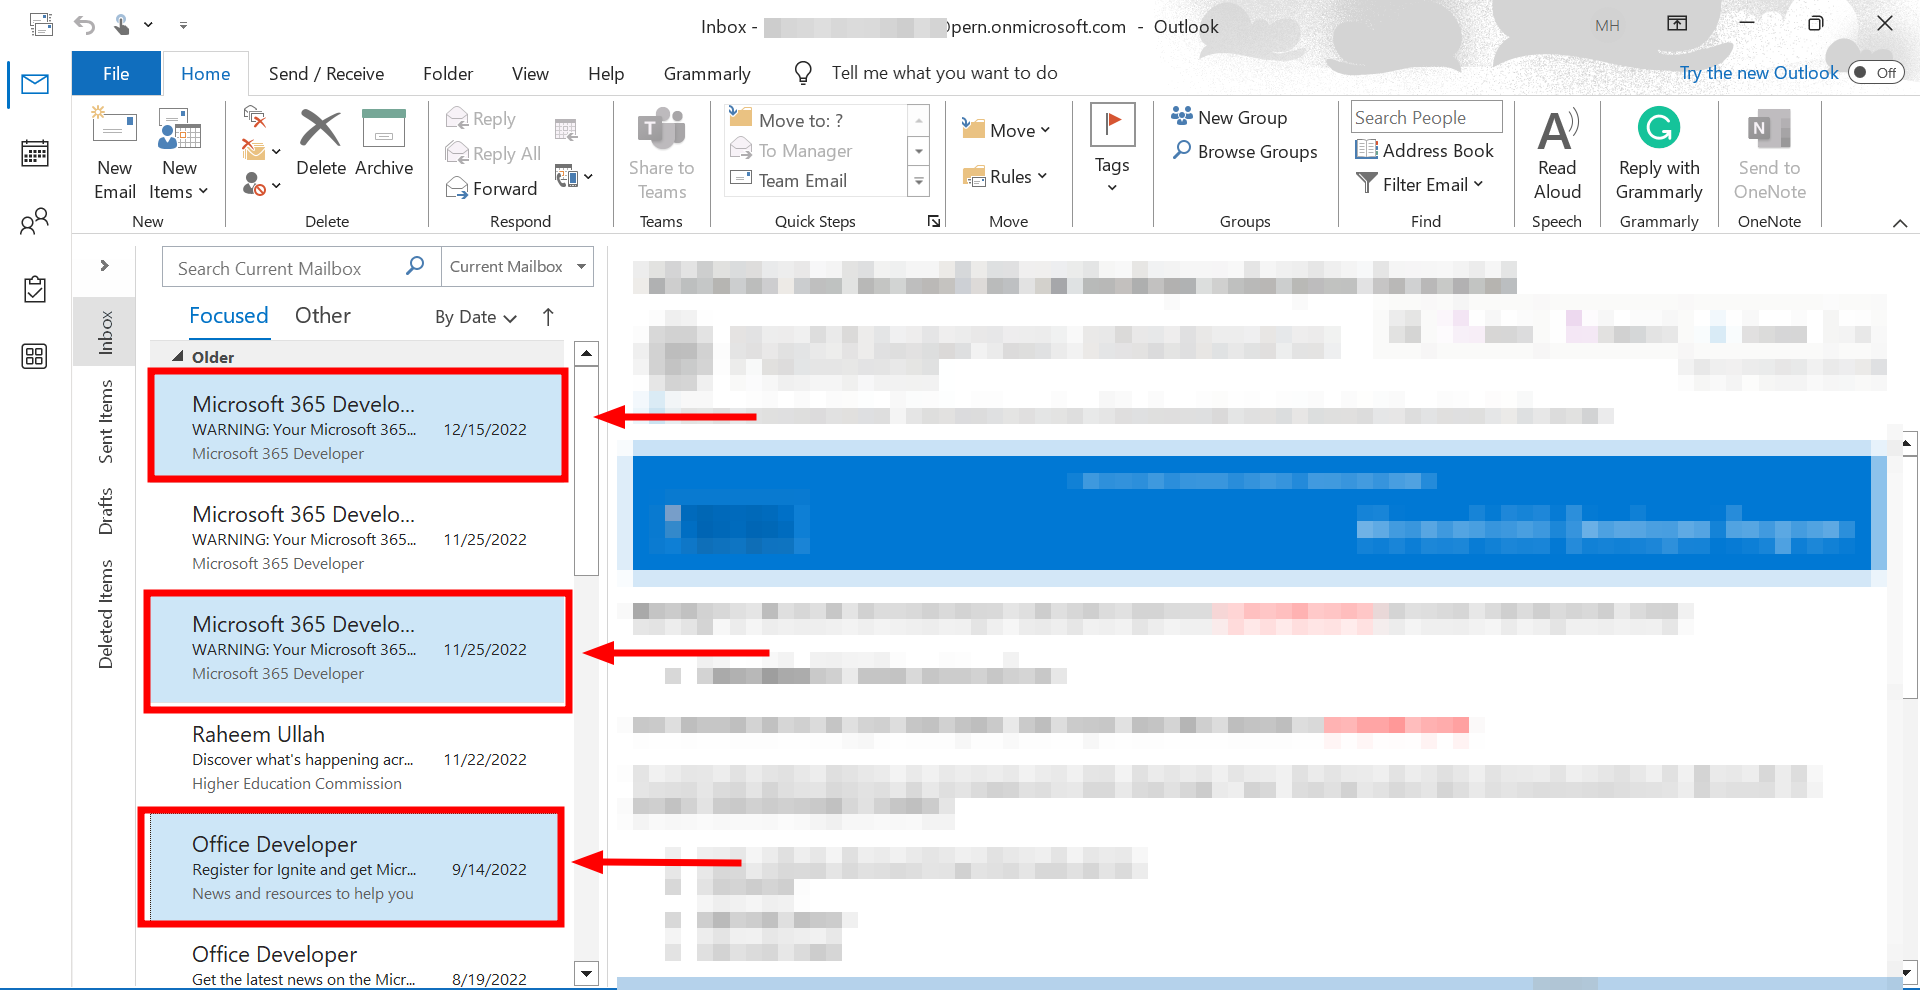This screenshot has width=1920, height=990.
Task: Click the Forward icon in Respond group
Action: click(491, 188)
